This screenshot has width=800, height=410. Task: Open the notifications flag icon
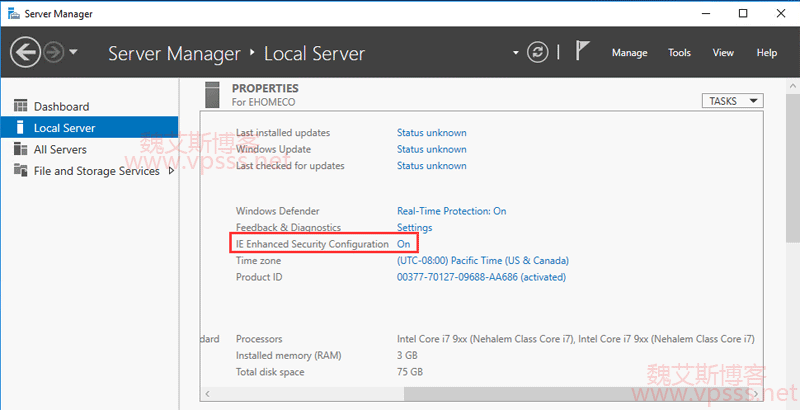(x=584, y=52)
